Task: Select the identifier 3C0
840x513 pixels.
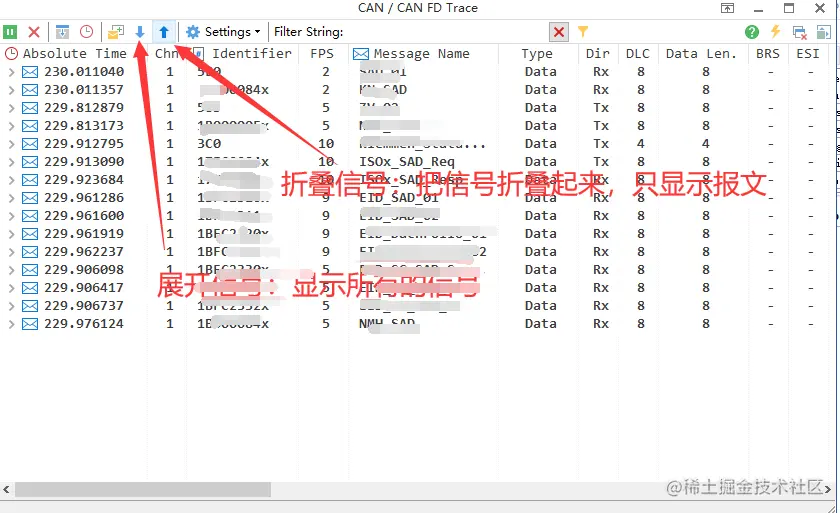Action: [x=209, y=144]
